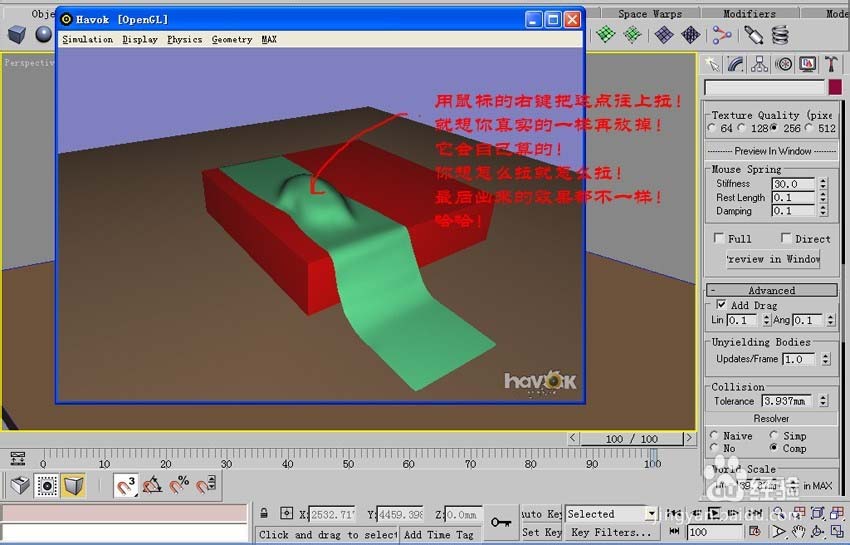The width and height of the screenshot is (850, 545).
Task: Collapse the Advanced rollout
Action: tap(771, 290)
